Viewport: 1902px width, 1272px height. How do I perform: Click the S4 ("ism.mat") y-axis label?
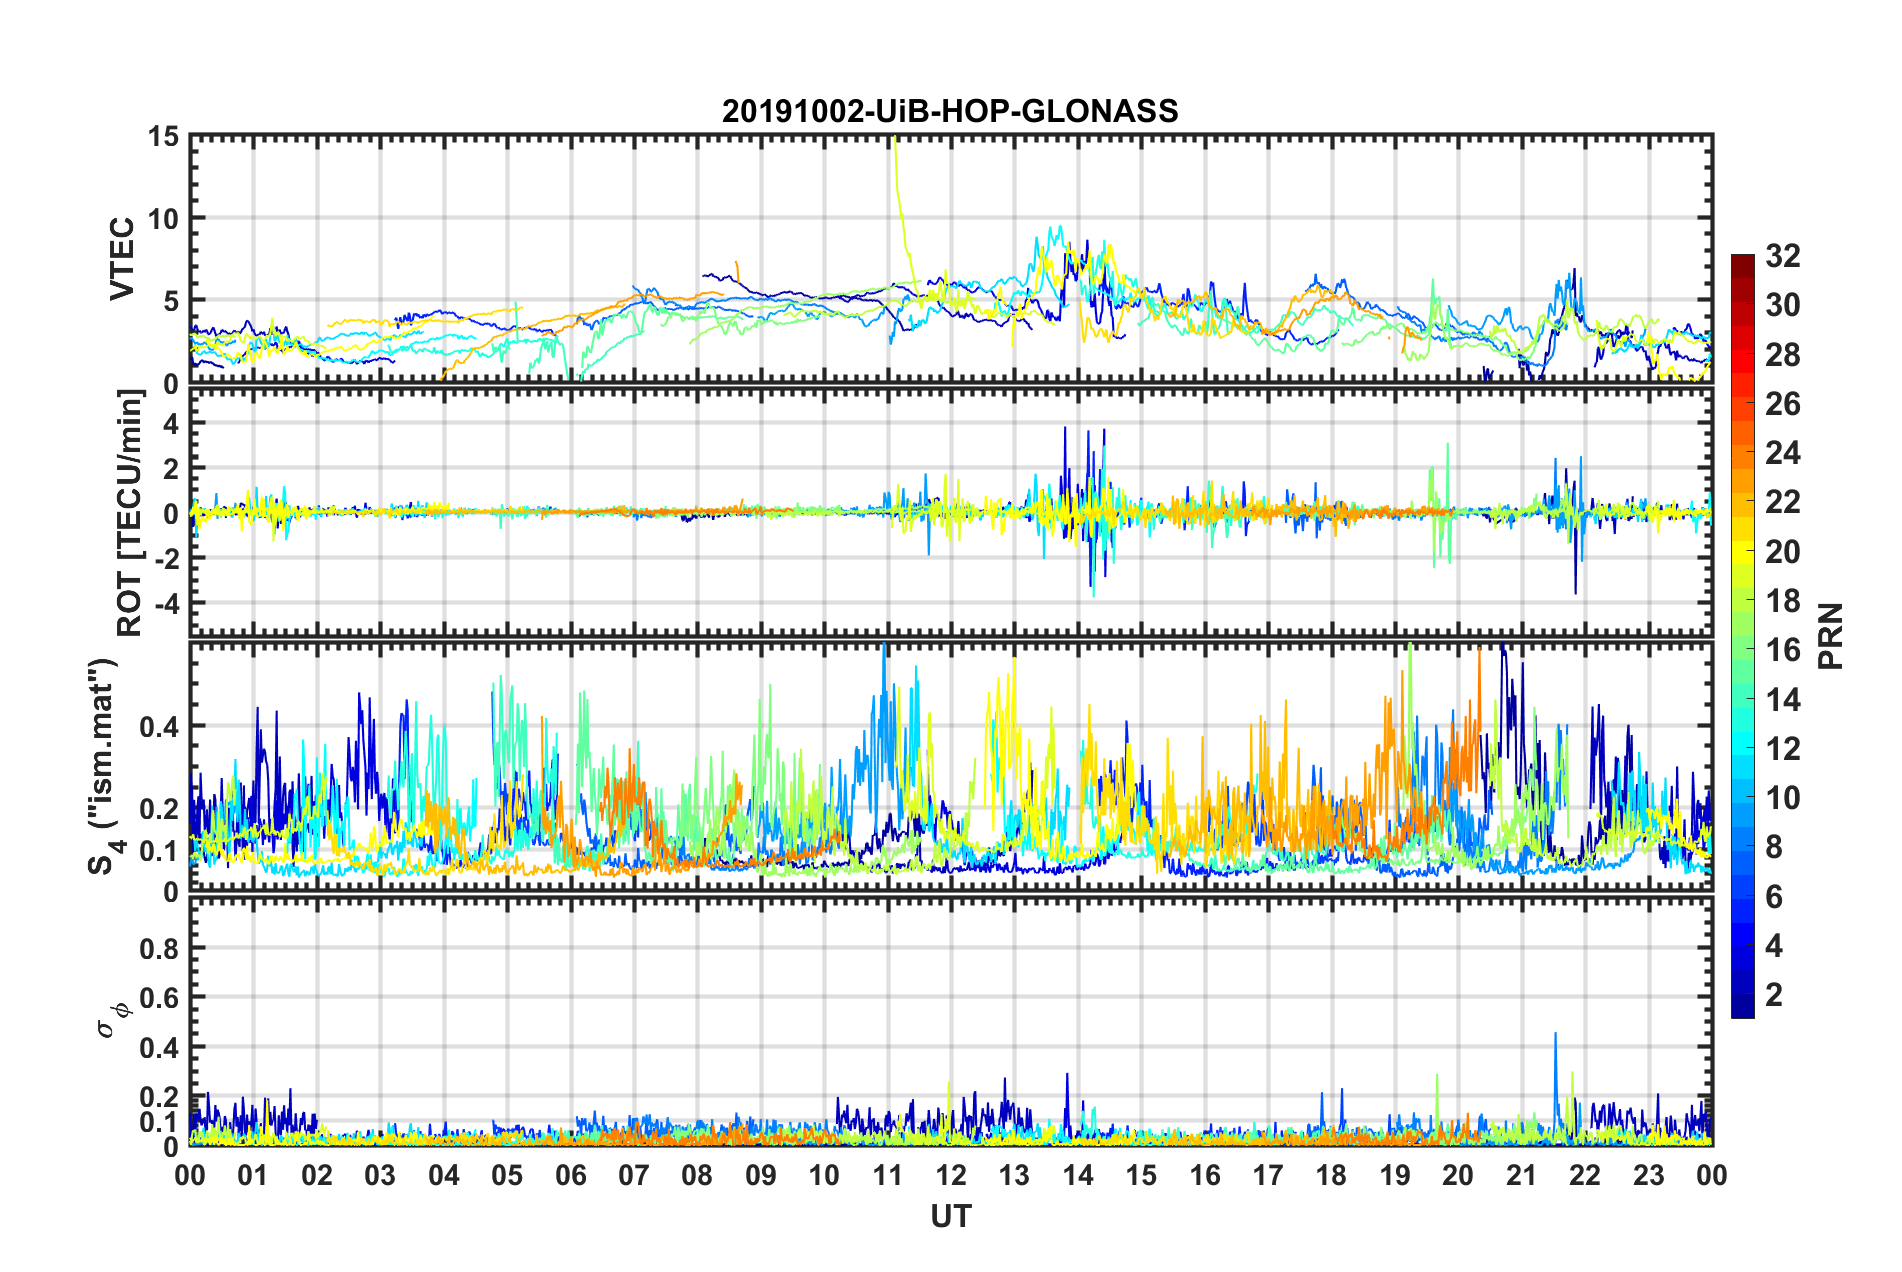103,766
